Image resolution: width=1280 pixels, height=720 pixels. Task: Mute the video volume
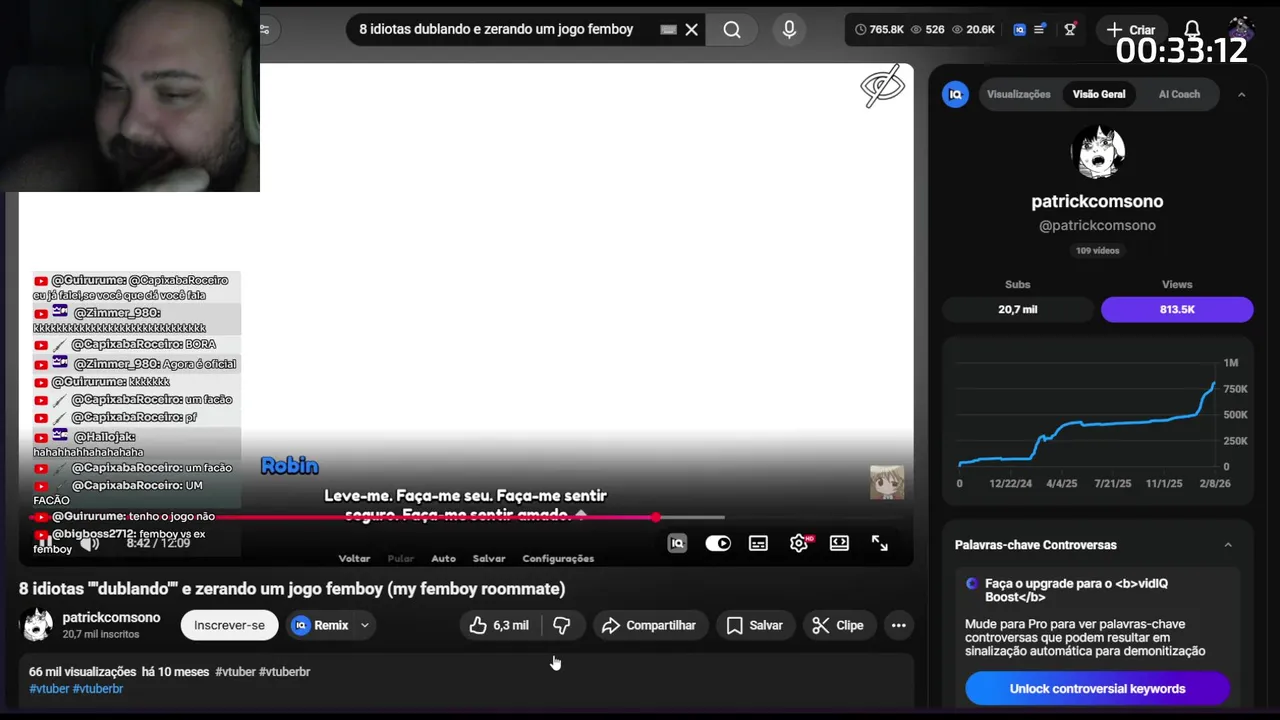click(x=89, y=543)
